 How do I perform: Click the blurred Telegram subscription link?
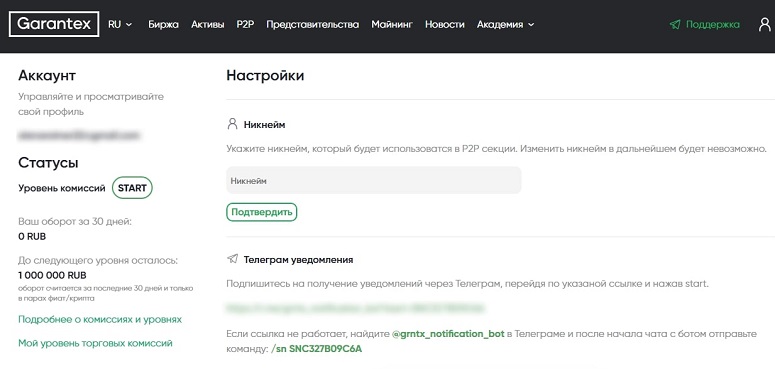355,309
